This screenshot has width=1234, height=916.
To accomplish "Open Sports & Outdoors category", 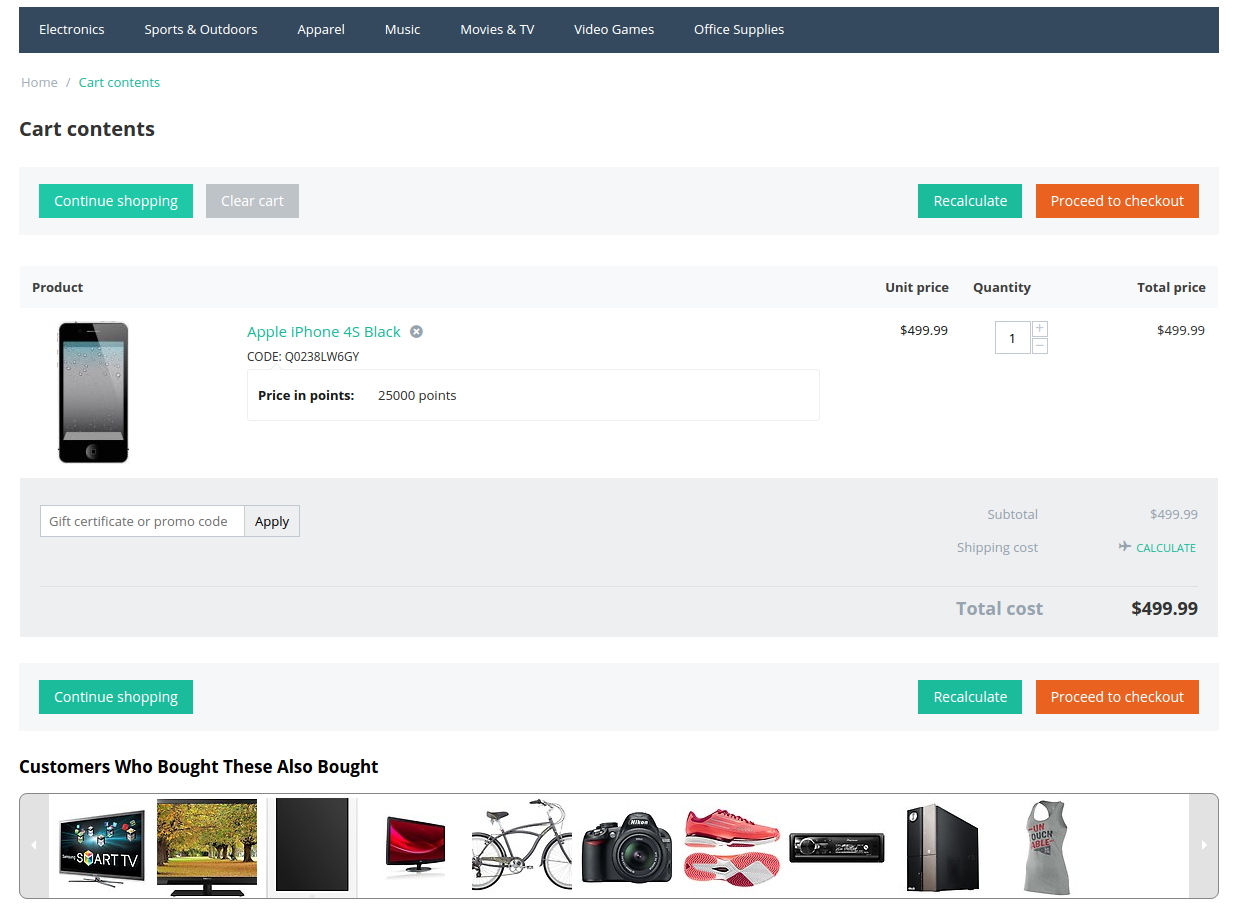I will [201, 30].
